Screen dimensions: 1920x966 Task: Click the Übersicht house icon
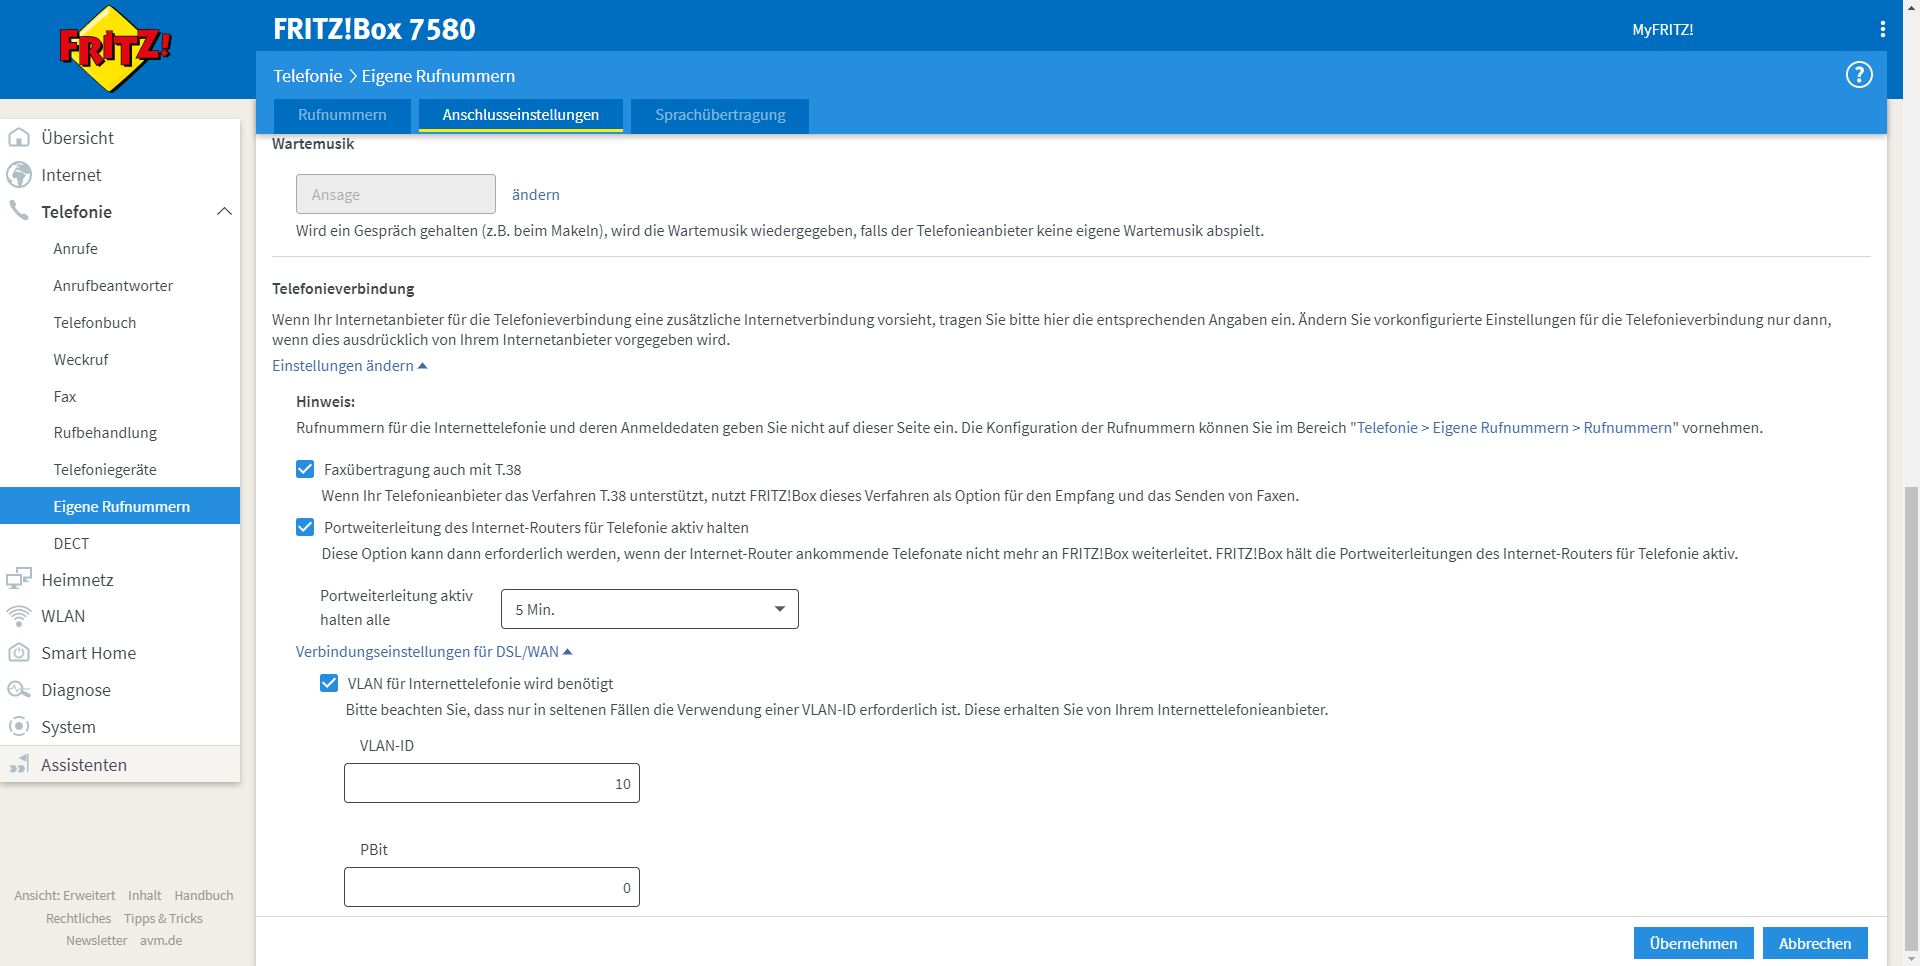point(19,138)
